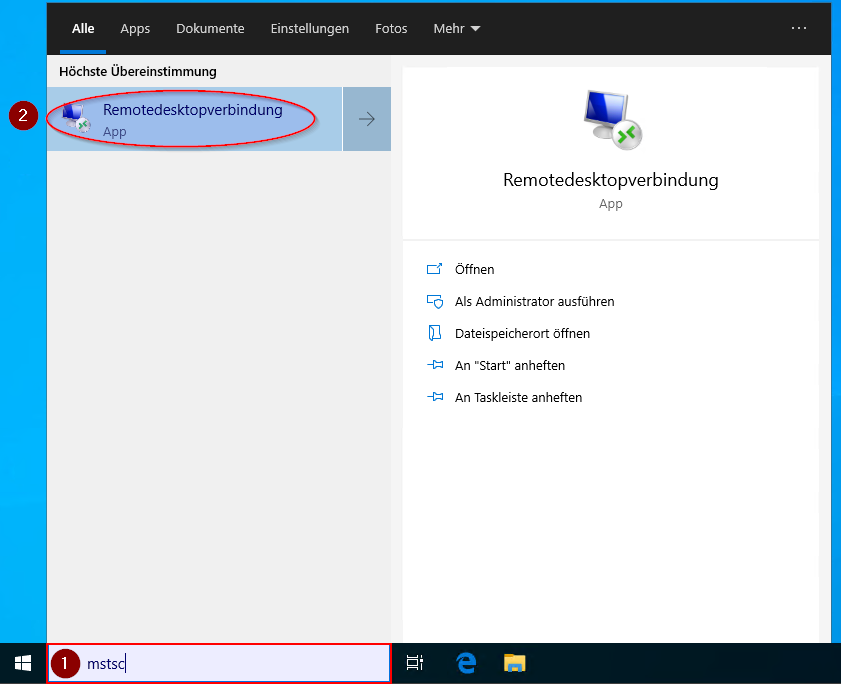
Task: Open File Explorer from the taskbar
Action: [514, 663]
